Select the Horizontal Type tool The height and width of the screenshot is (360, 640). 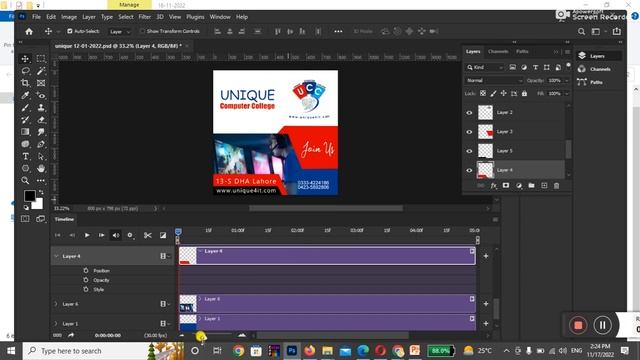25,156
